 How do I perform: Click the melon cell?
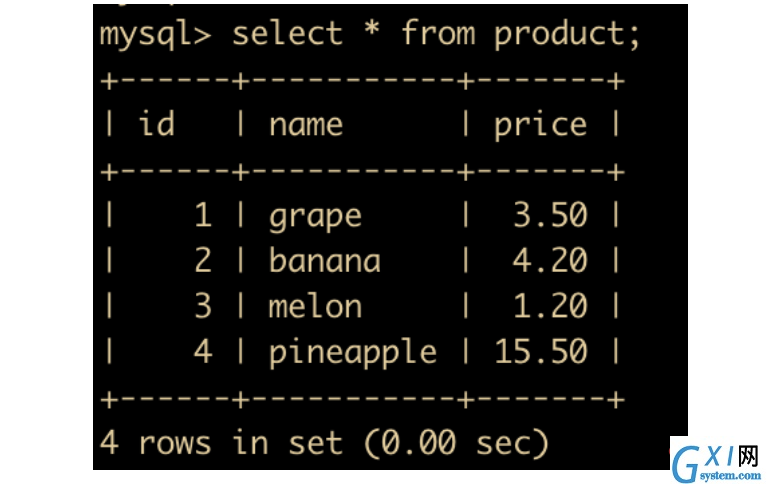click(x=315, y=306)
